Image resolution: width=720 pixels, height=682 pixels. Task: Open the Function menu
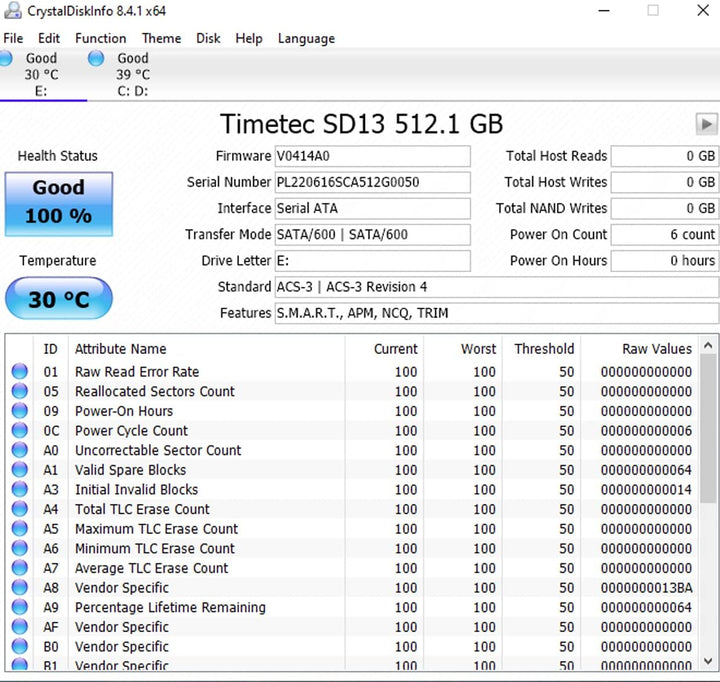101,38
